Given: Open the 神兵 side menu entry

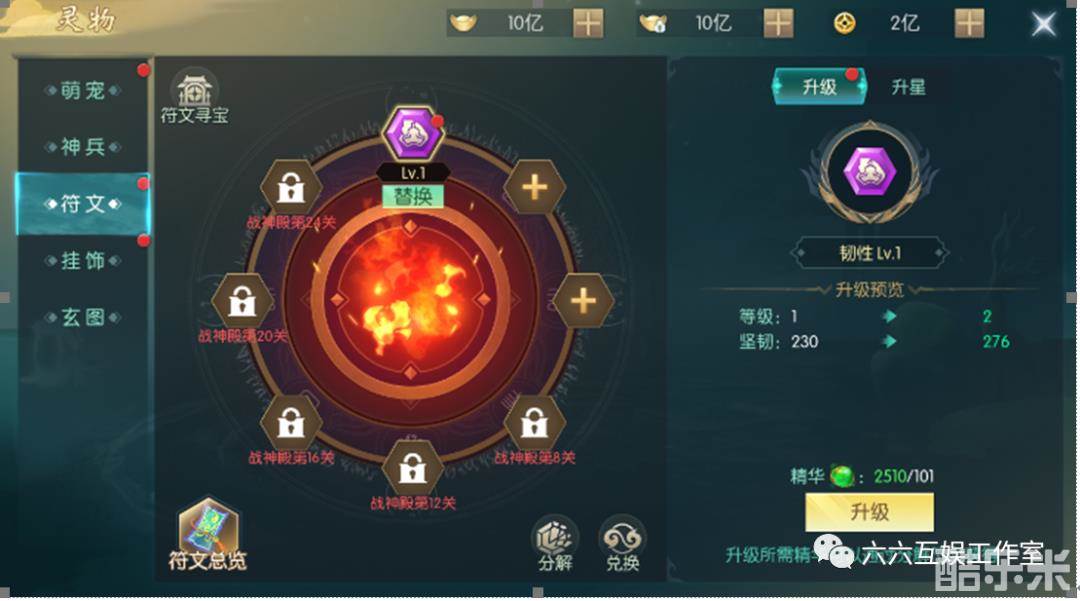Looking at the screenshot, I should pyautogui.click(x=83, y=147).
